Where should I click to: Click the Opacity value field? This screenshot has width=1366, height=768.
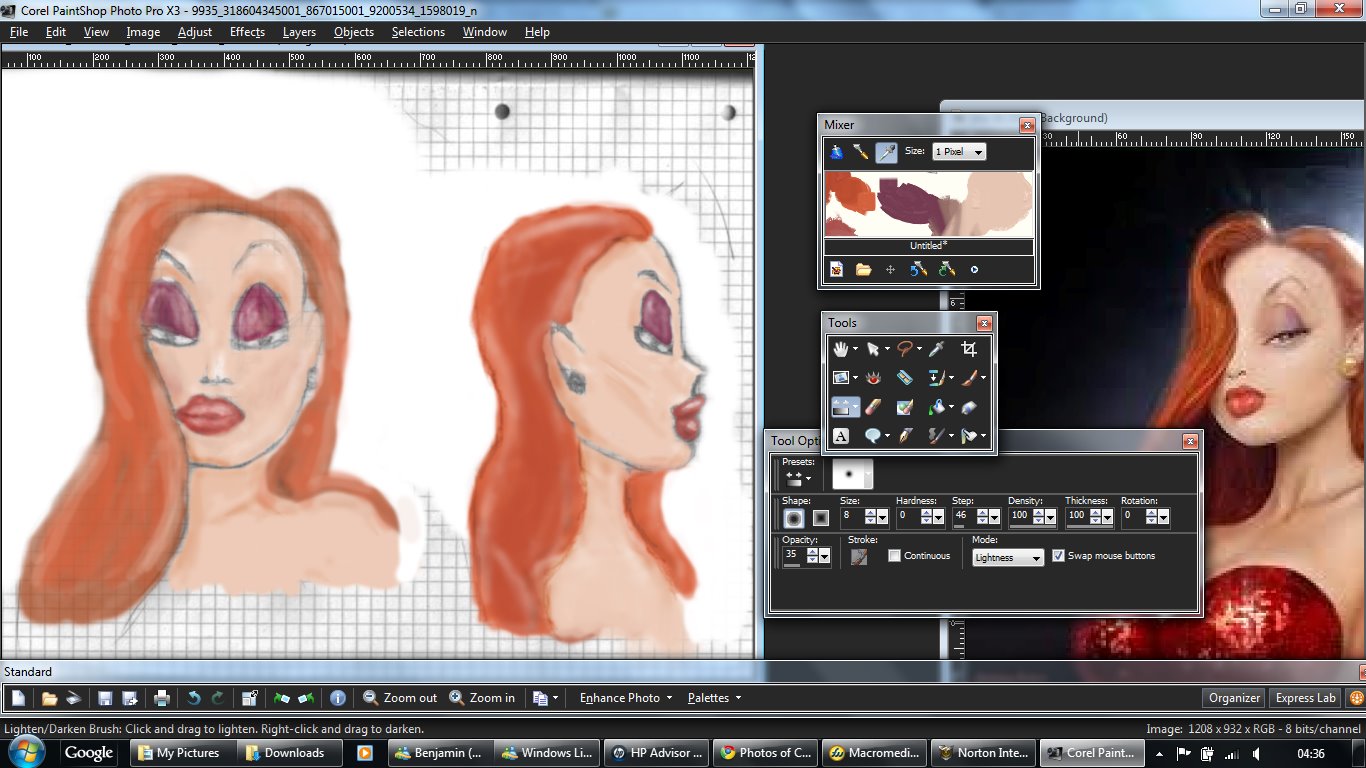[793, 554]
